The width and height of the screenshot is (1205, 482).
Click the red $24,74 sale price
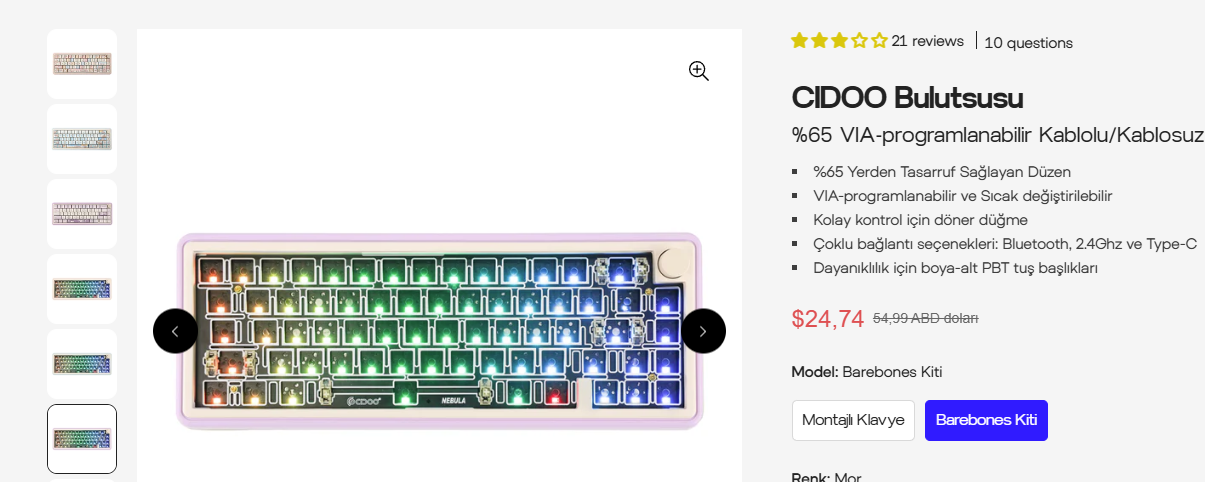point(827,318)
